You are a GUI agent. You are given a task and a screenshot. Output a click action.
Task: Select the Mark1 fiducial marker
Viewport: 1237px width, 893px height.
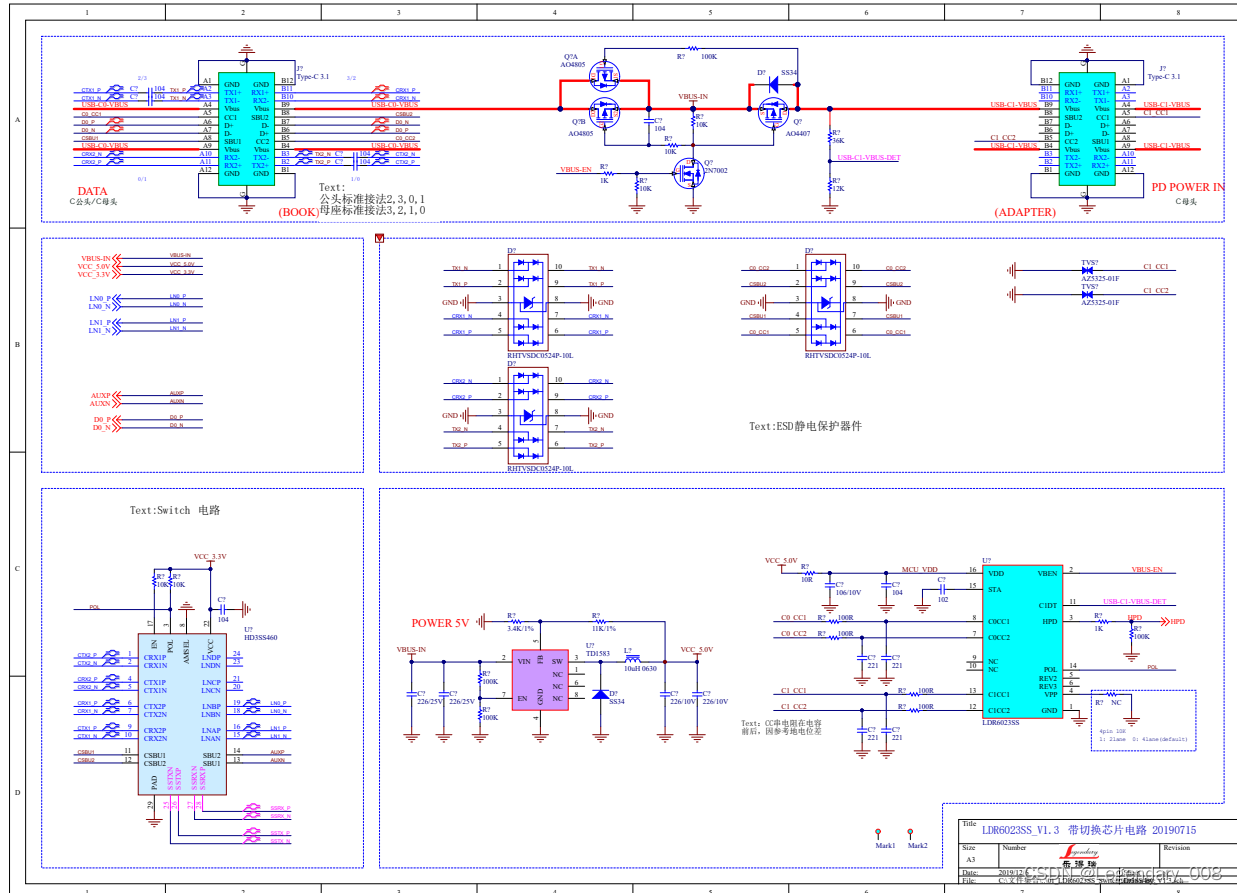[879, 832]
